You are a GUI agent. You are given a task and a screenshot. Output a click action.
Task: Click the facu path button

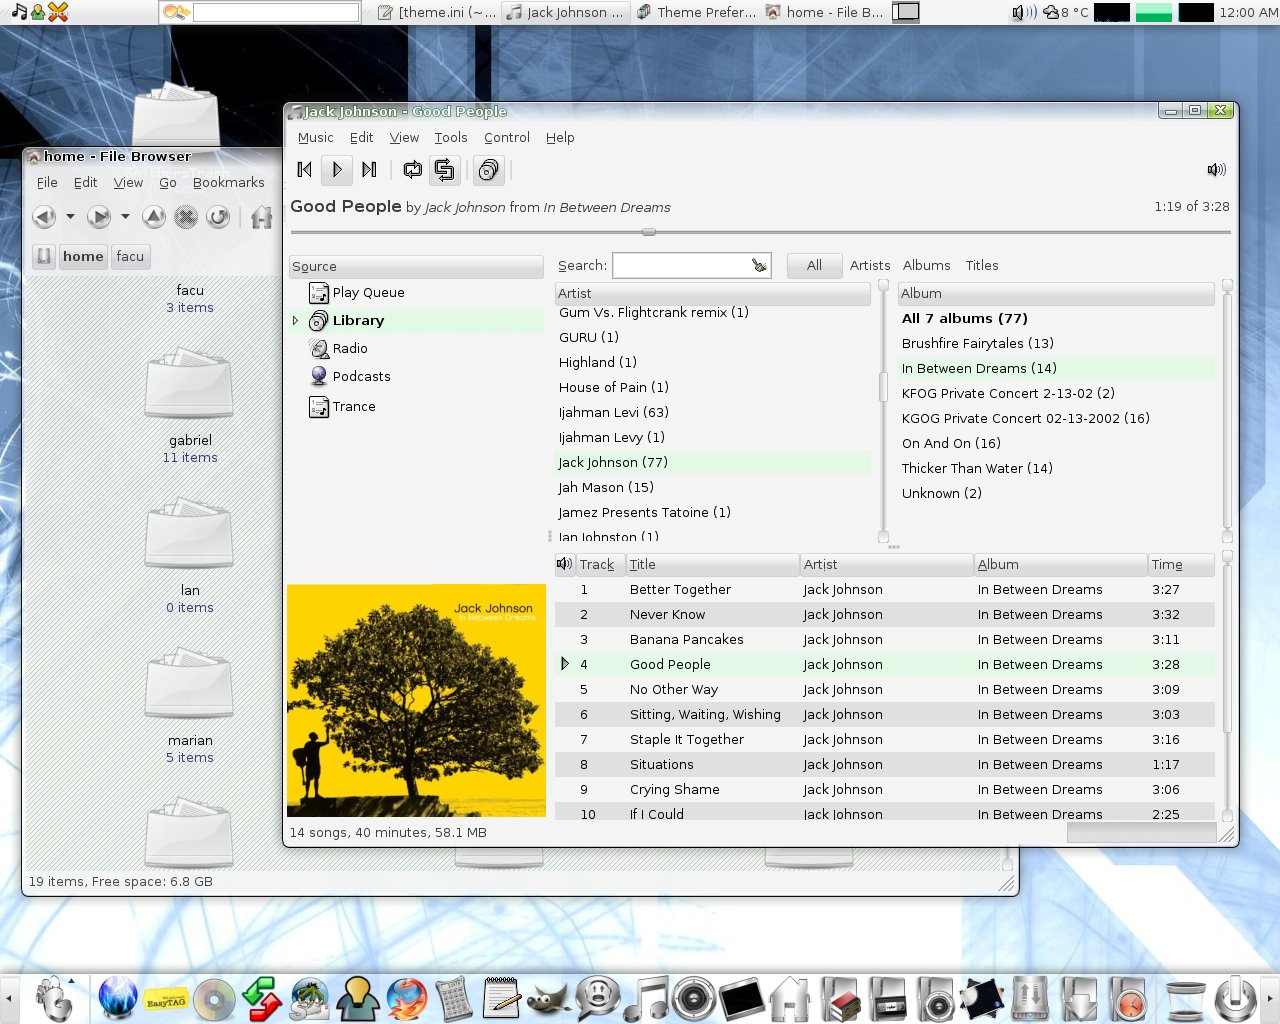coord(130,257)
